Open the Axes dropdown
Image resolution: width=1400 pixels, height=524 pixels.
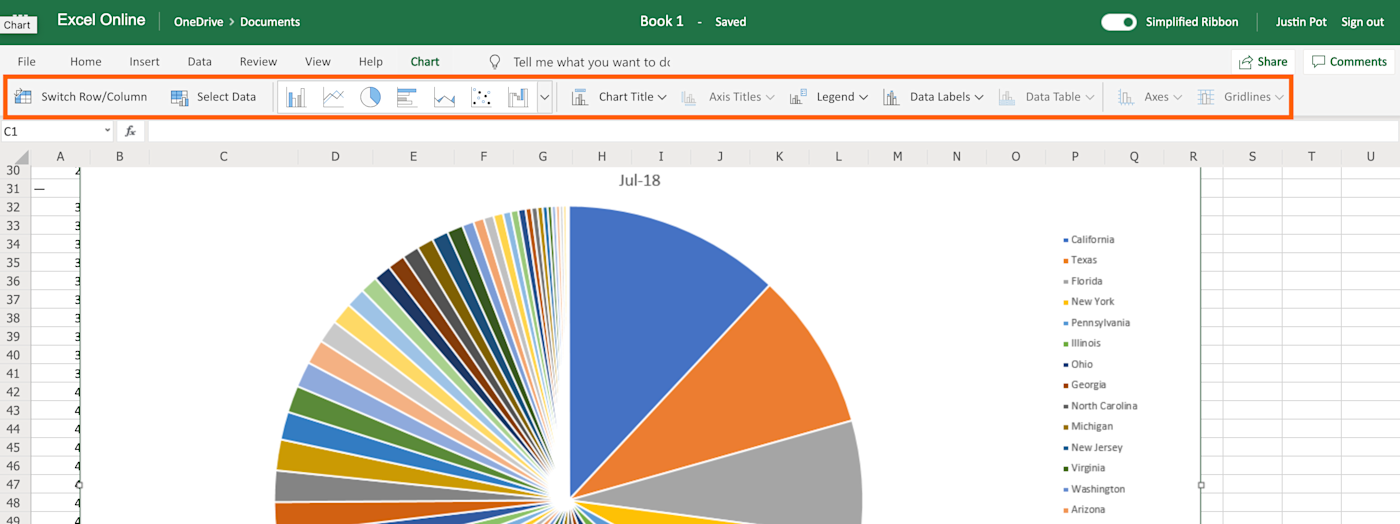[x=1150, y=97]
